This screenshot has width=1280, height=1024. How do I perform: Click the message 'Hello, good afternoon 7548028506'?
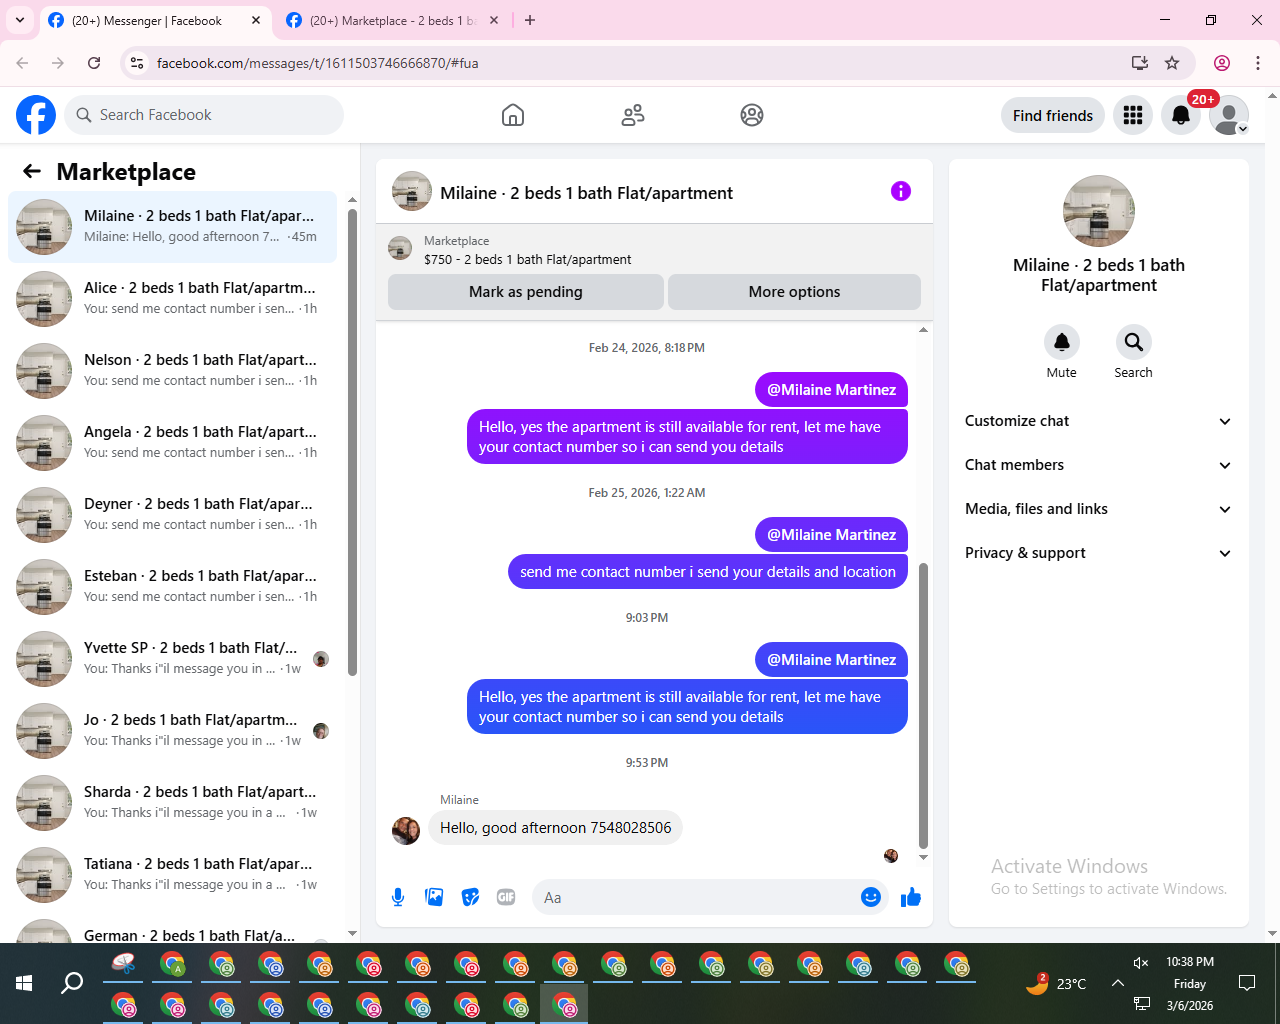556,828
